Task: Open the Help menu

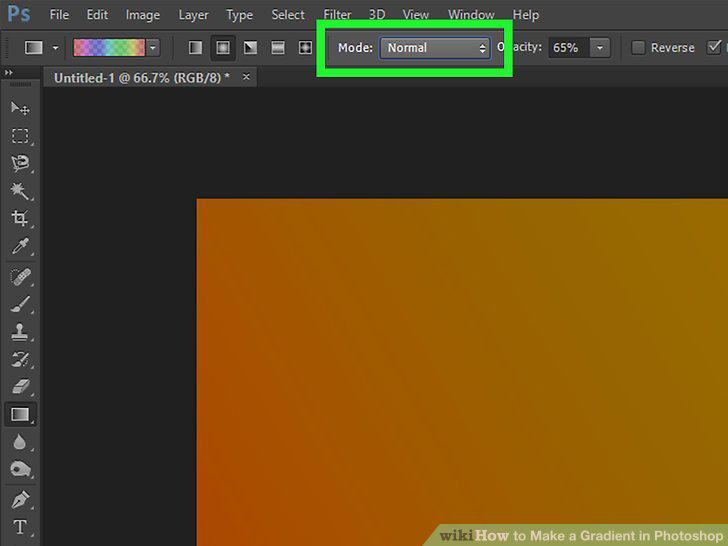Action: [x=526, y=15]
